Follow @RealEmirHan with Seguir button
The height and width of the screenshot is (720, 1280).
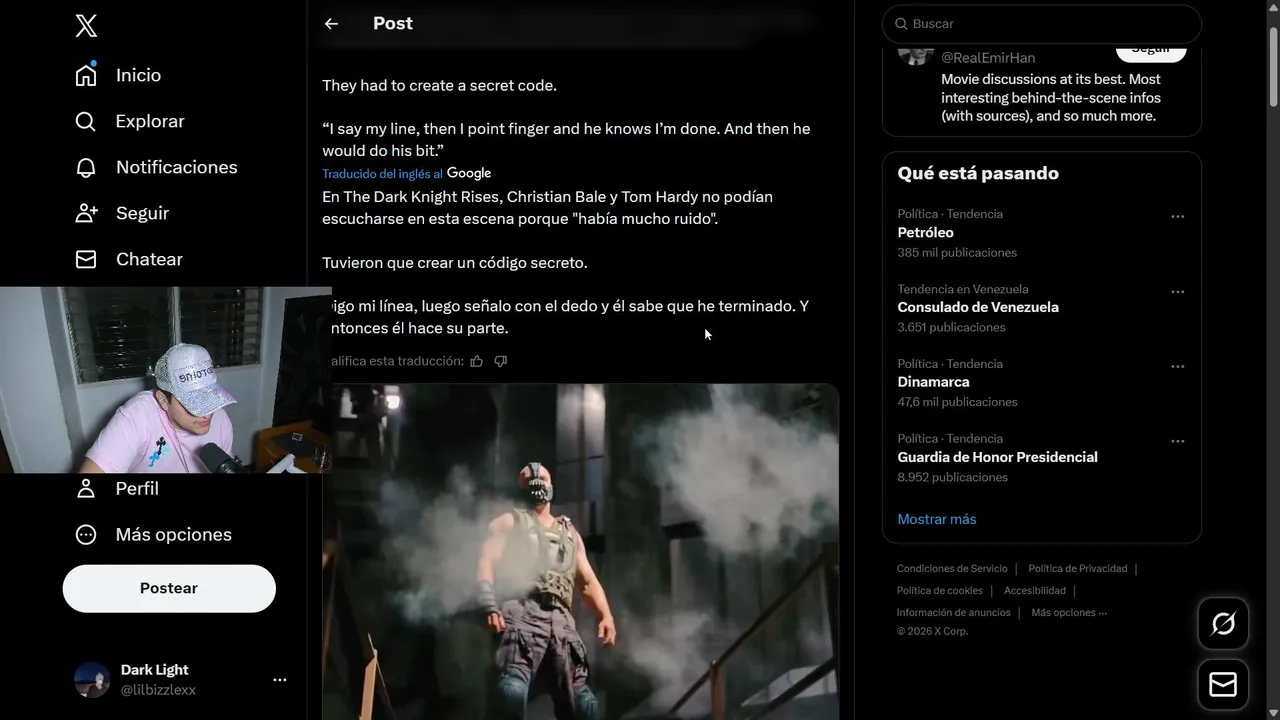coord(1151,50)
